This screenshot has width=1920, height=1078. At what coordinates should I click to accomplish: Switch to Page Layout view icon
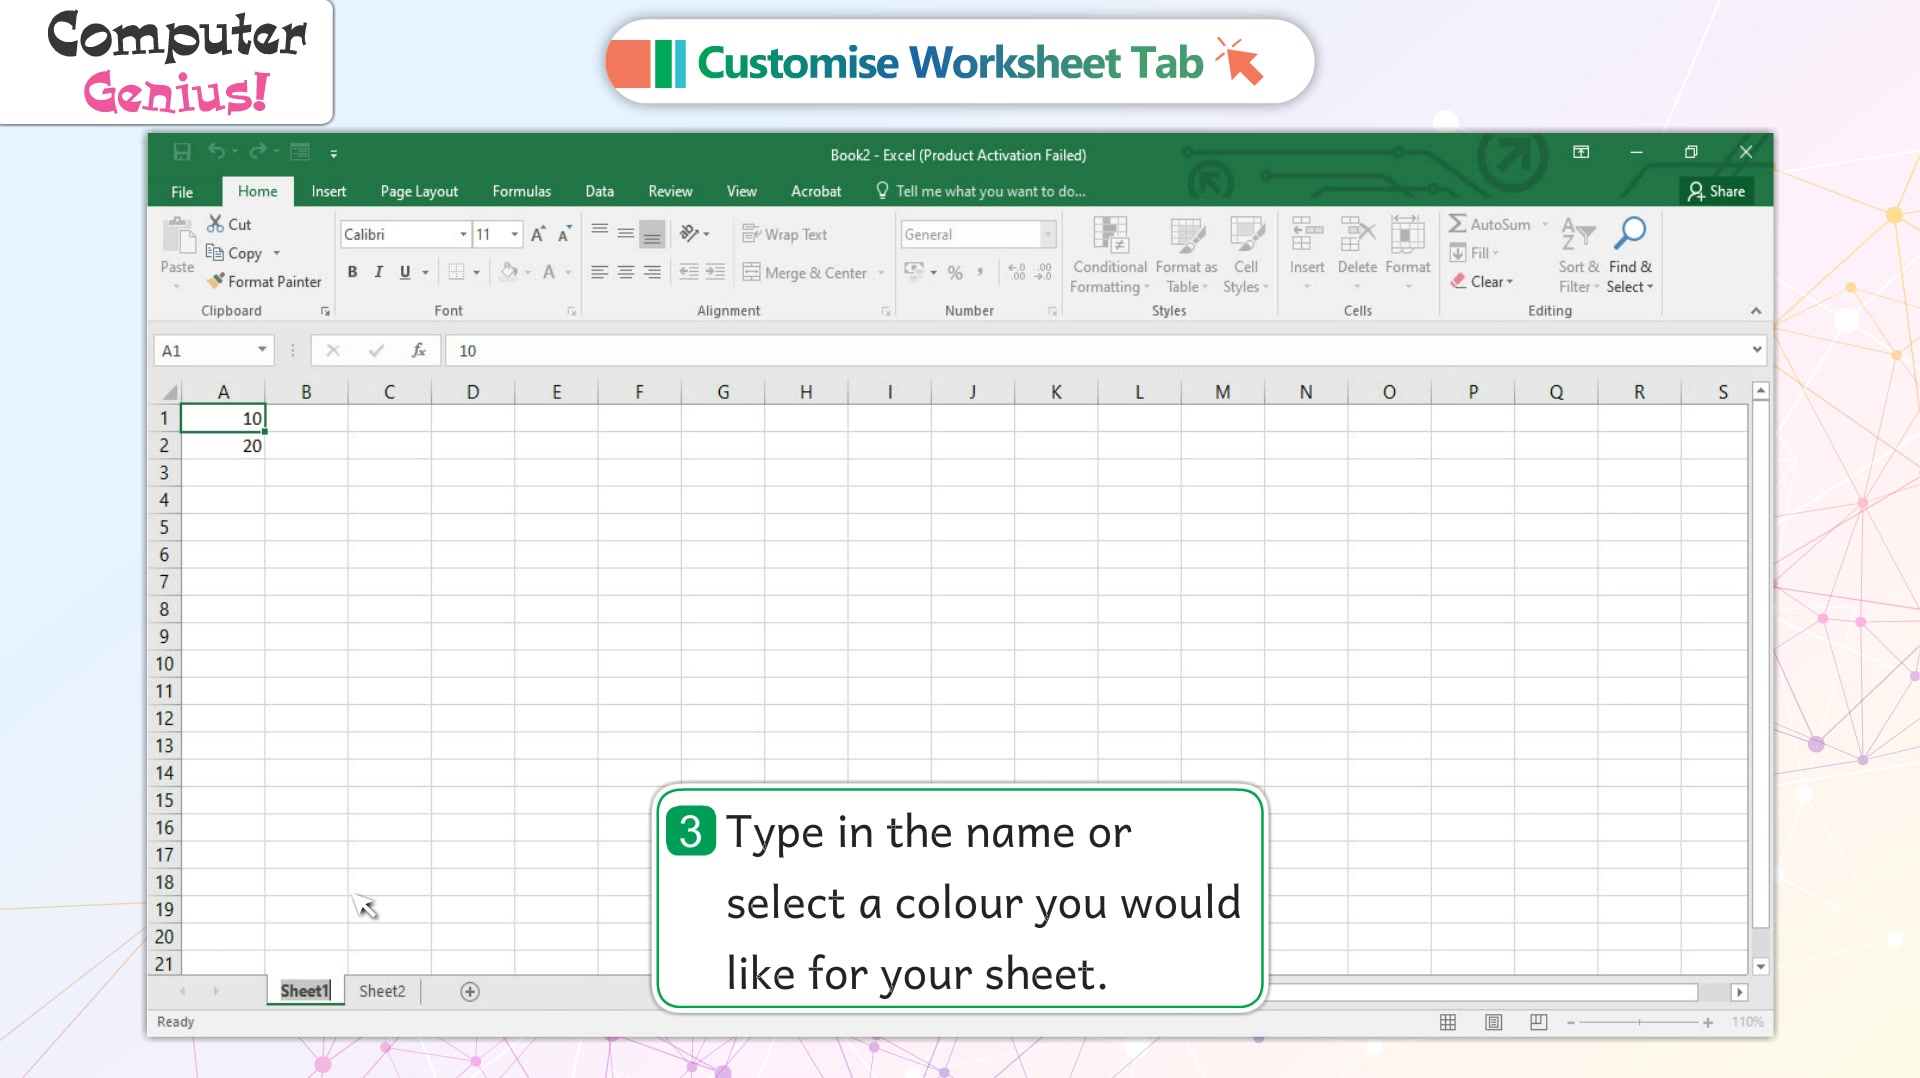[x=1493, y=1022]
